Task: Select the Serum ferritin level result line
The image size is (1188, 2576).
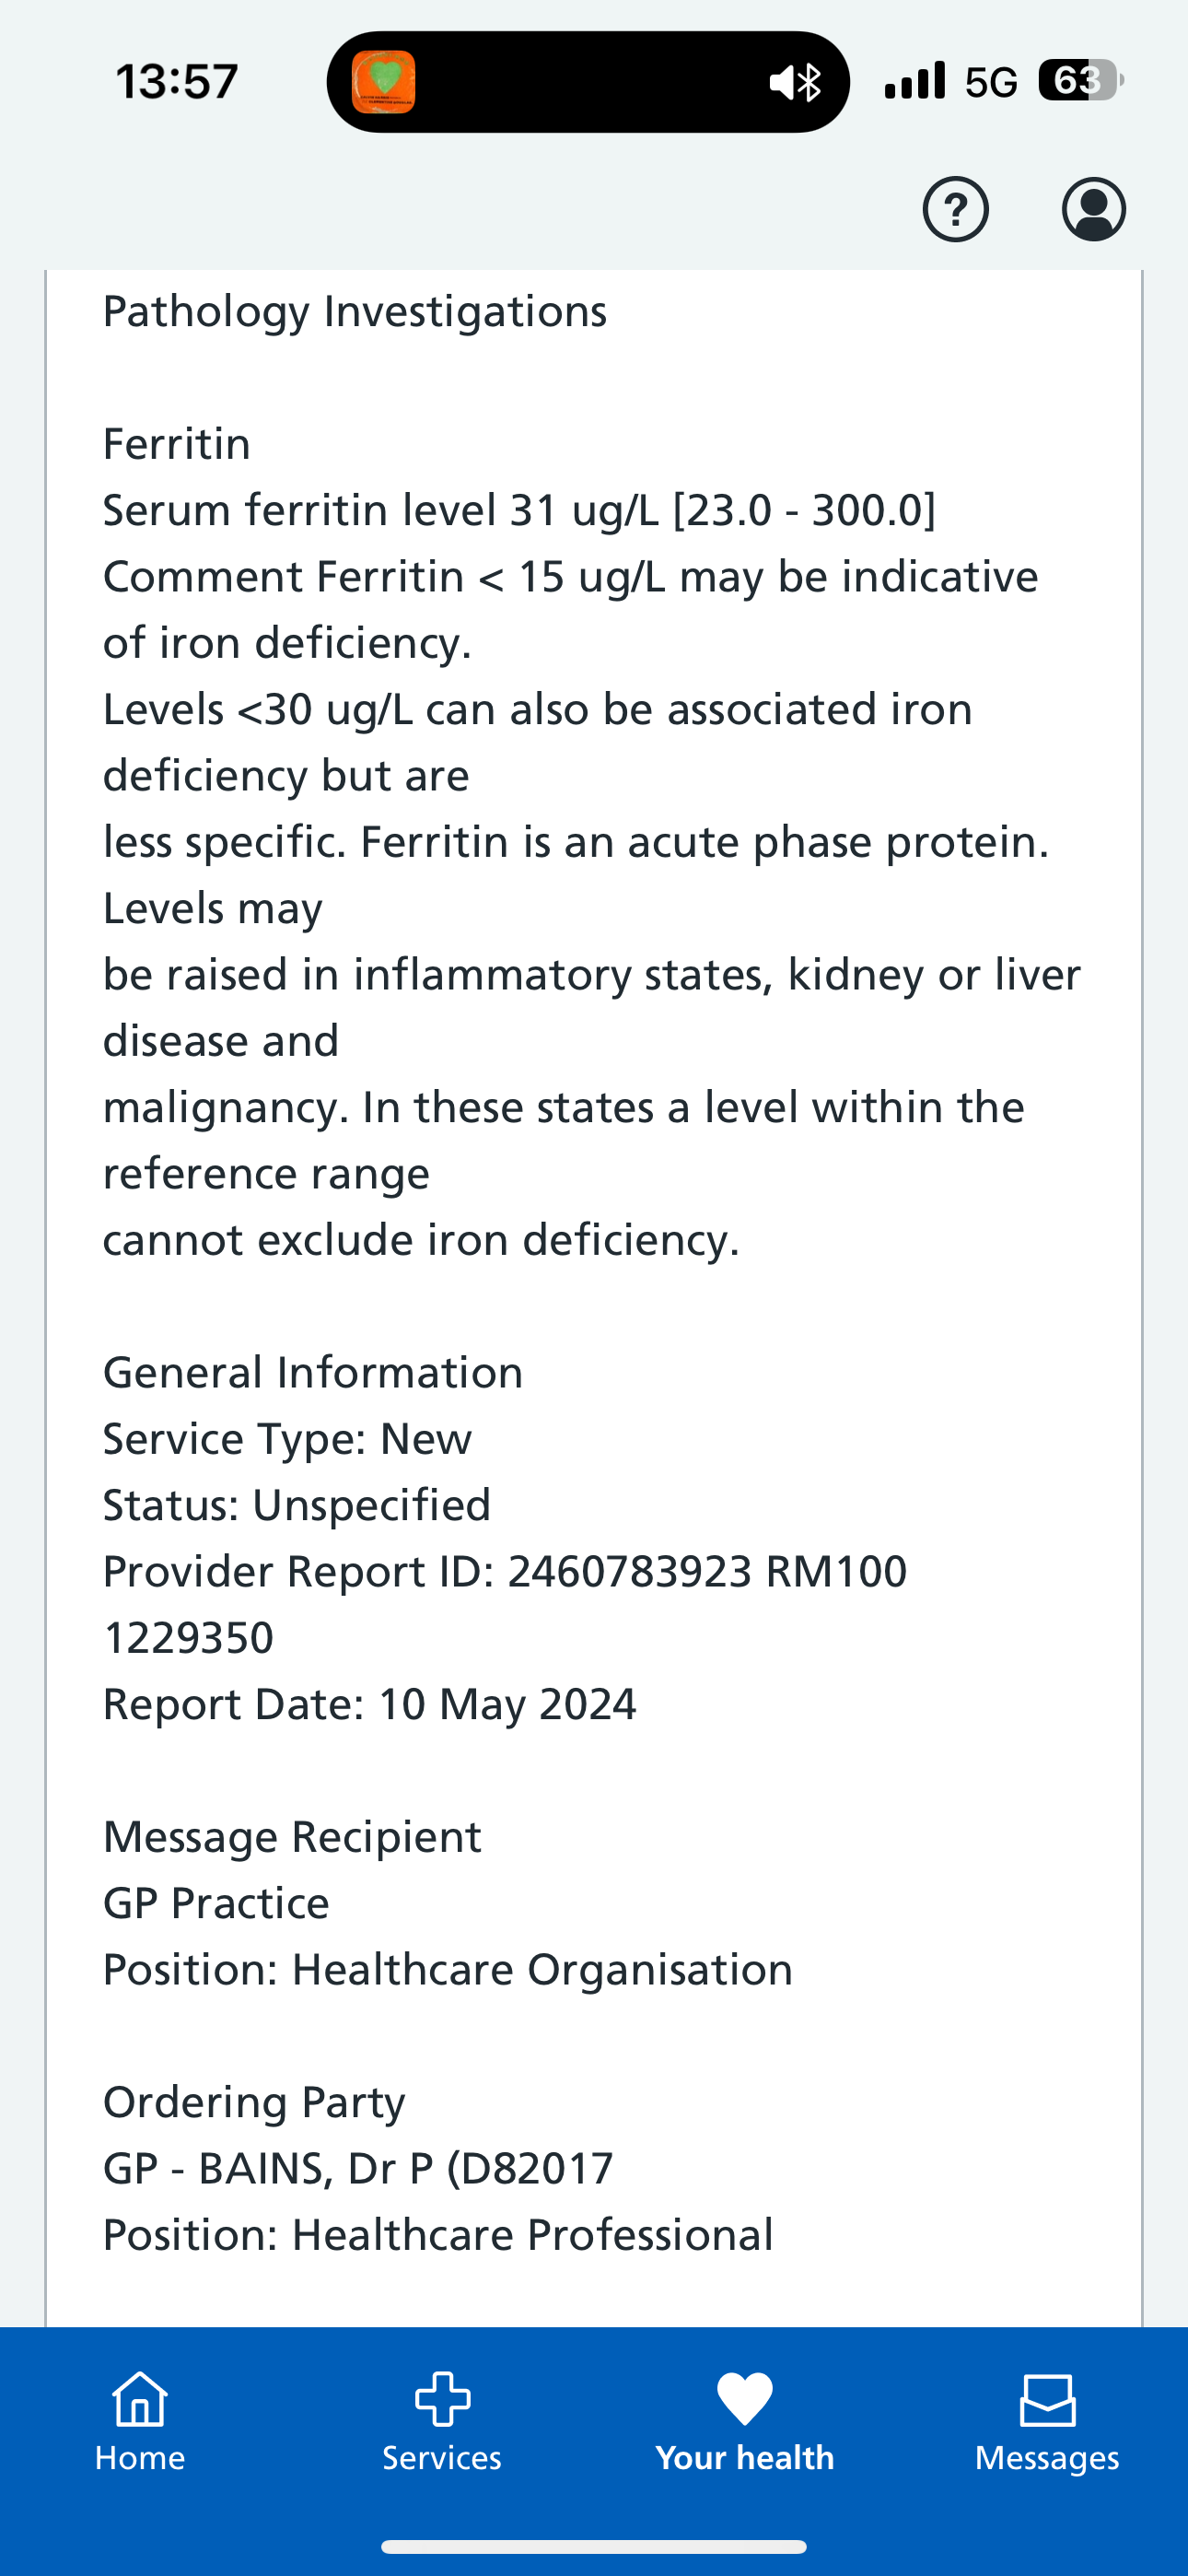Action: pos(519,510)
